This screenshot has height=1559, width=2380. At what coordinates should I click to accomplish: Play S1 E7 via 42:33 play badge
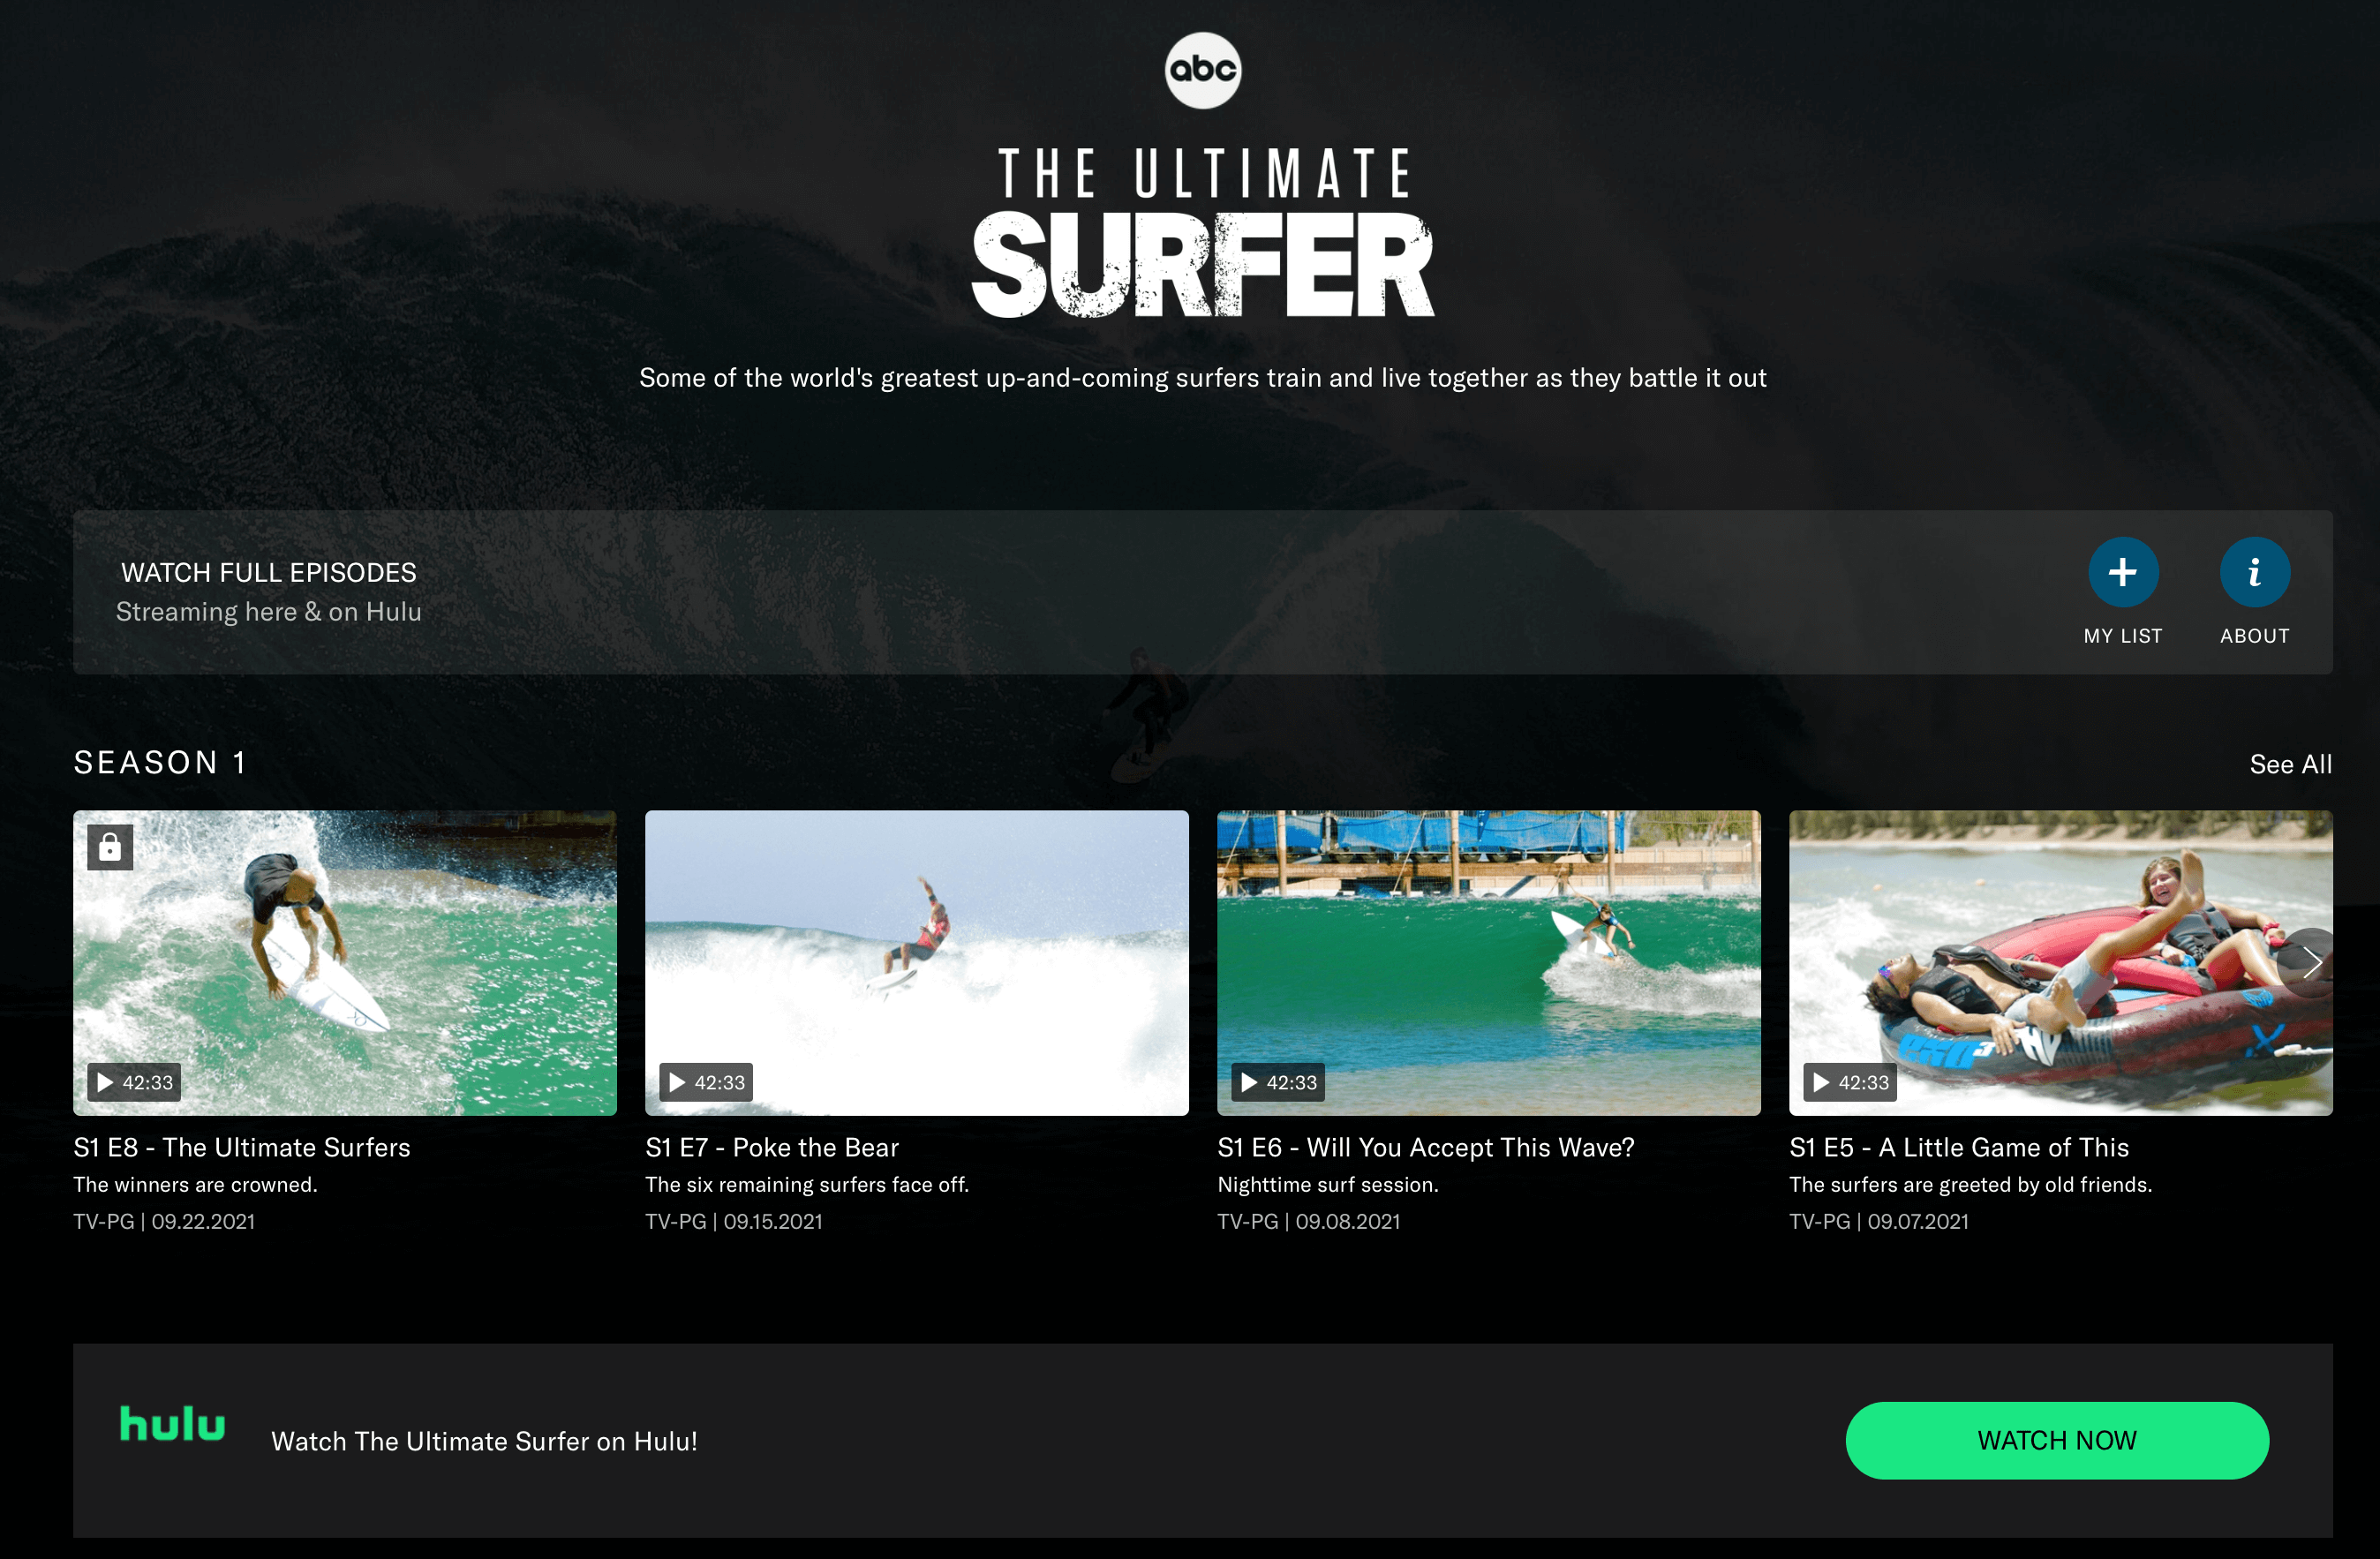[706, 1082]
